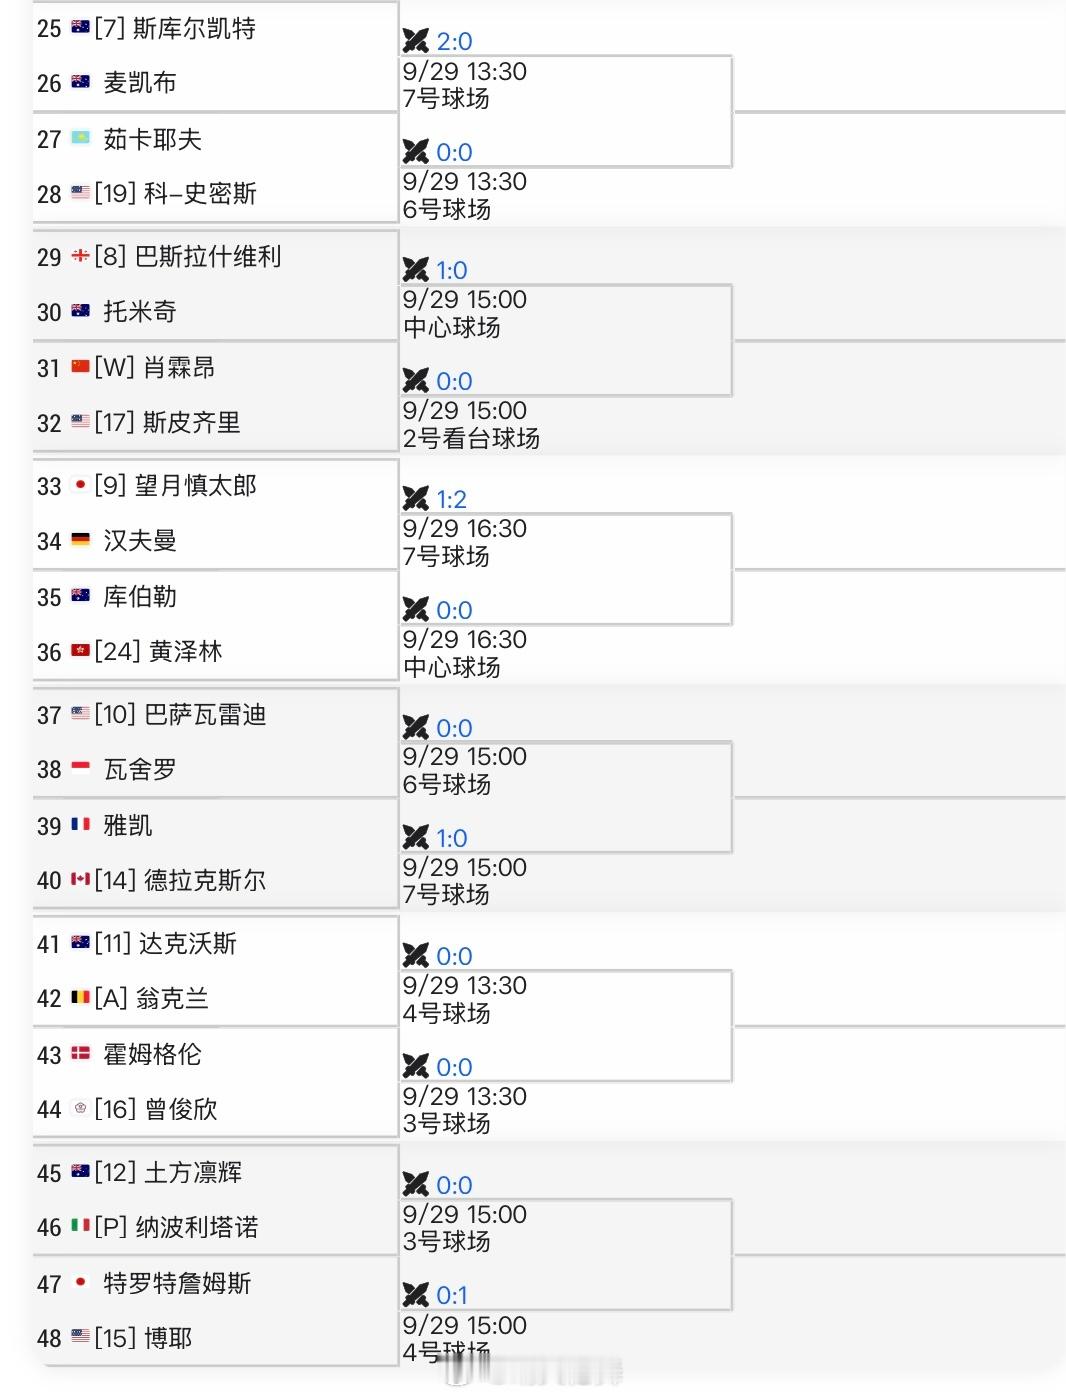Select player [12] 土方凛辉
This screenshot has width=1066, height=1397.
[168, 1172]
